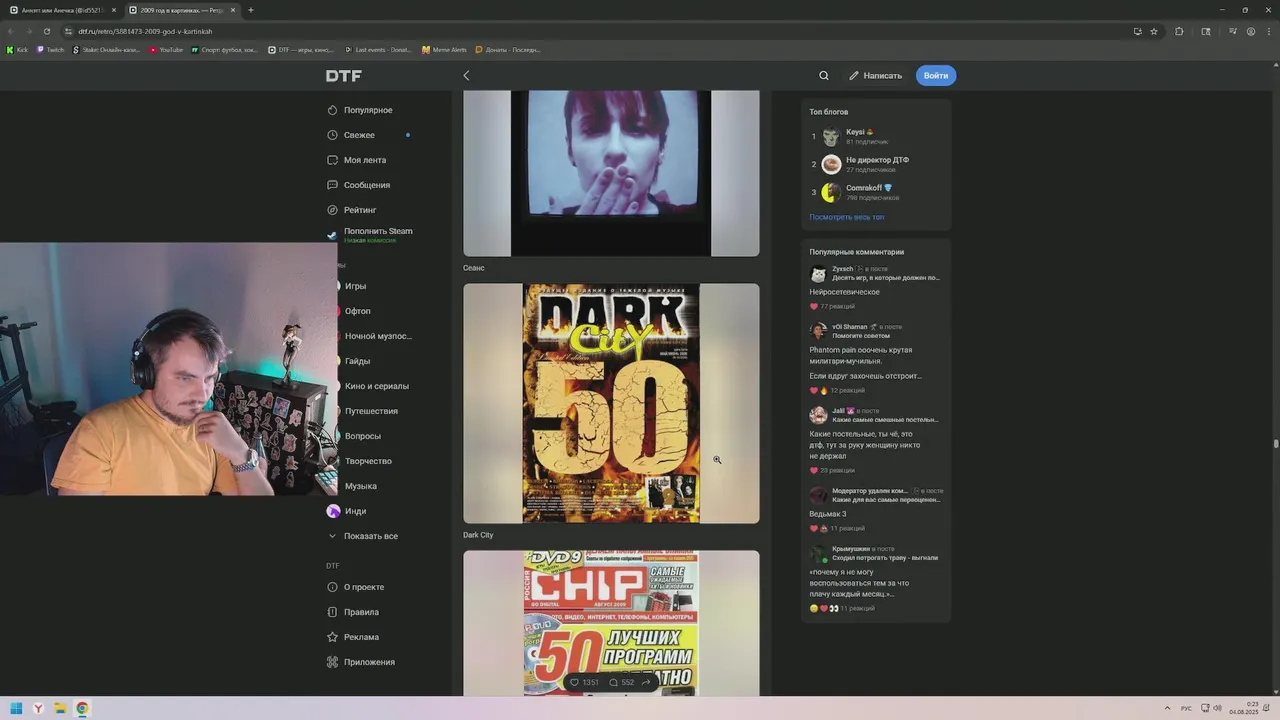Click the Реклама star icon

point(333,637)
